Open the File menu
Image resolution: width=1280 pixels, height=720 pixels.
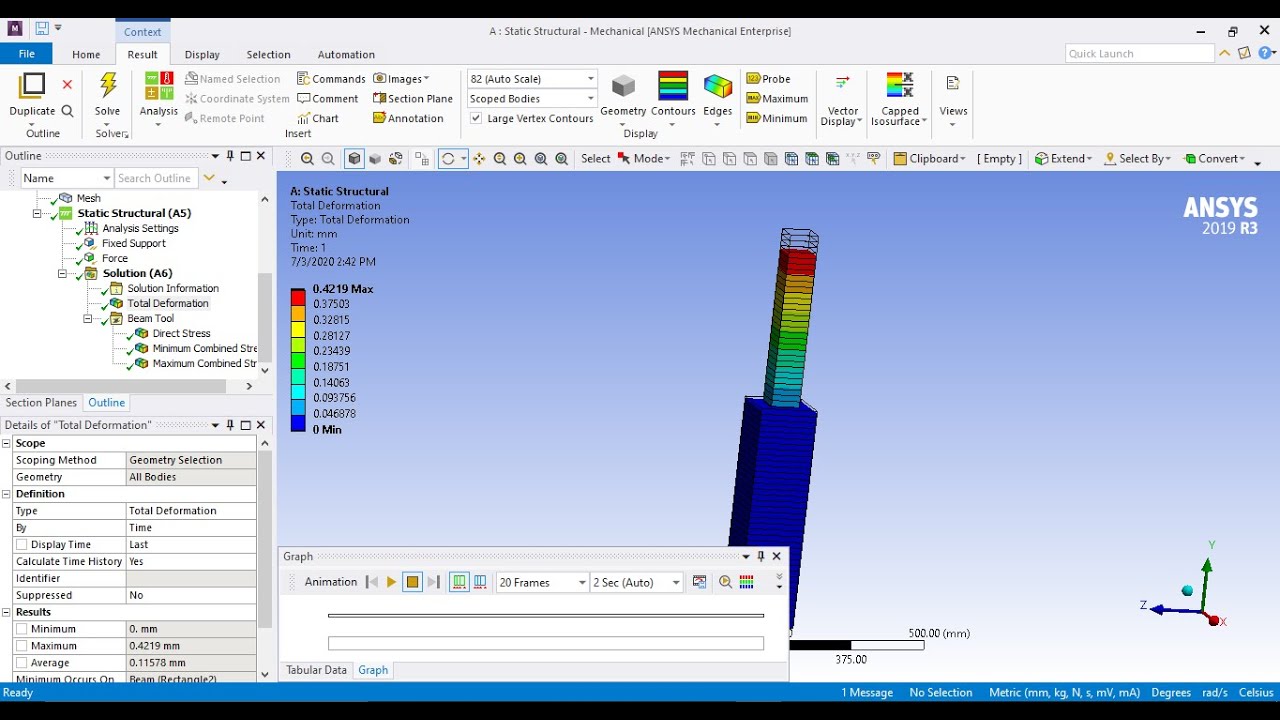27,54
